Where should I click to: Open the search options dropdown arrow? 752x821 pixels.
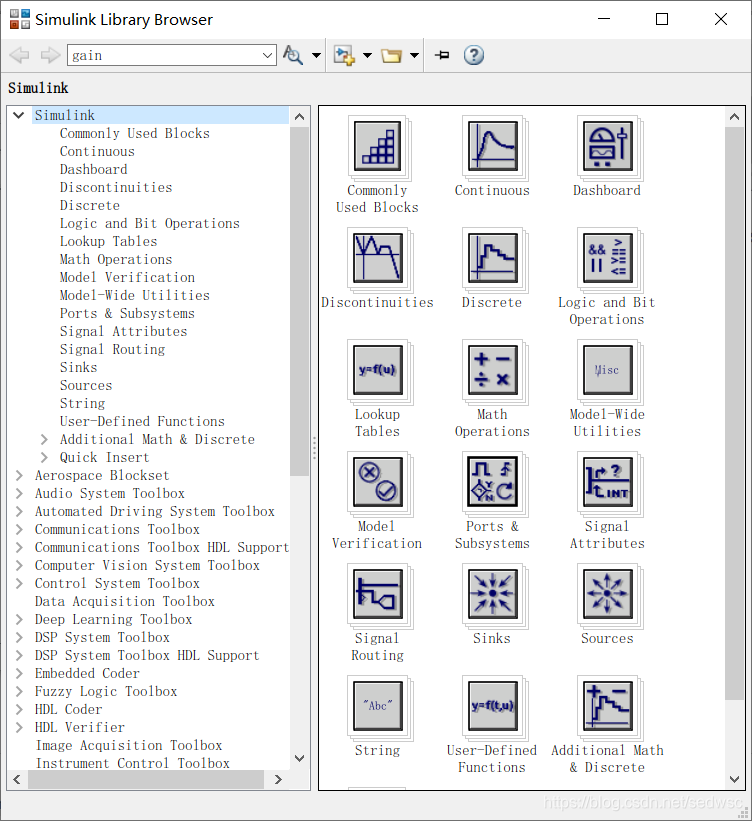tap(316, 55)
